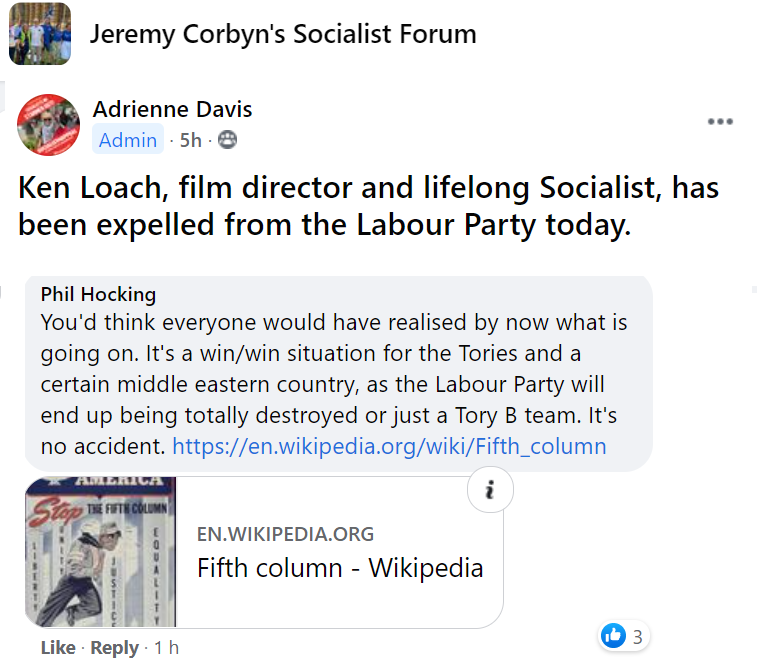Show who reacted via the 3 count

click(637, 635)
